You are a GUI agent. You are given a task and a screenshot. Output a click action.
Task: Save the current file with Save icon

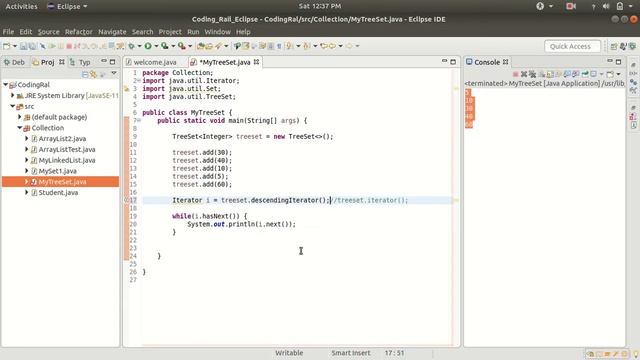pyautogui.click(x=23, y=46)
